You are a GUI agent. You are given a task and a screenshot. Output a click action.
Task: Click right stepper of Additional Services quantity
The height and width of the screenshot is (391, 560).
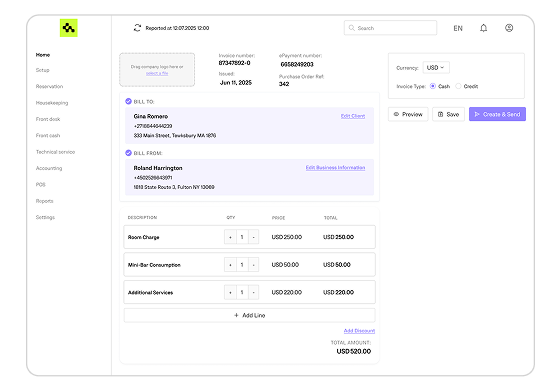pos(254,292)
